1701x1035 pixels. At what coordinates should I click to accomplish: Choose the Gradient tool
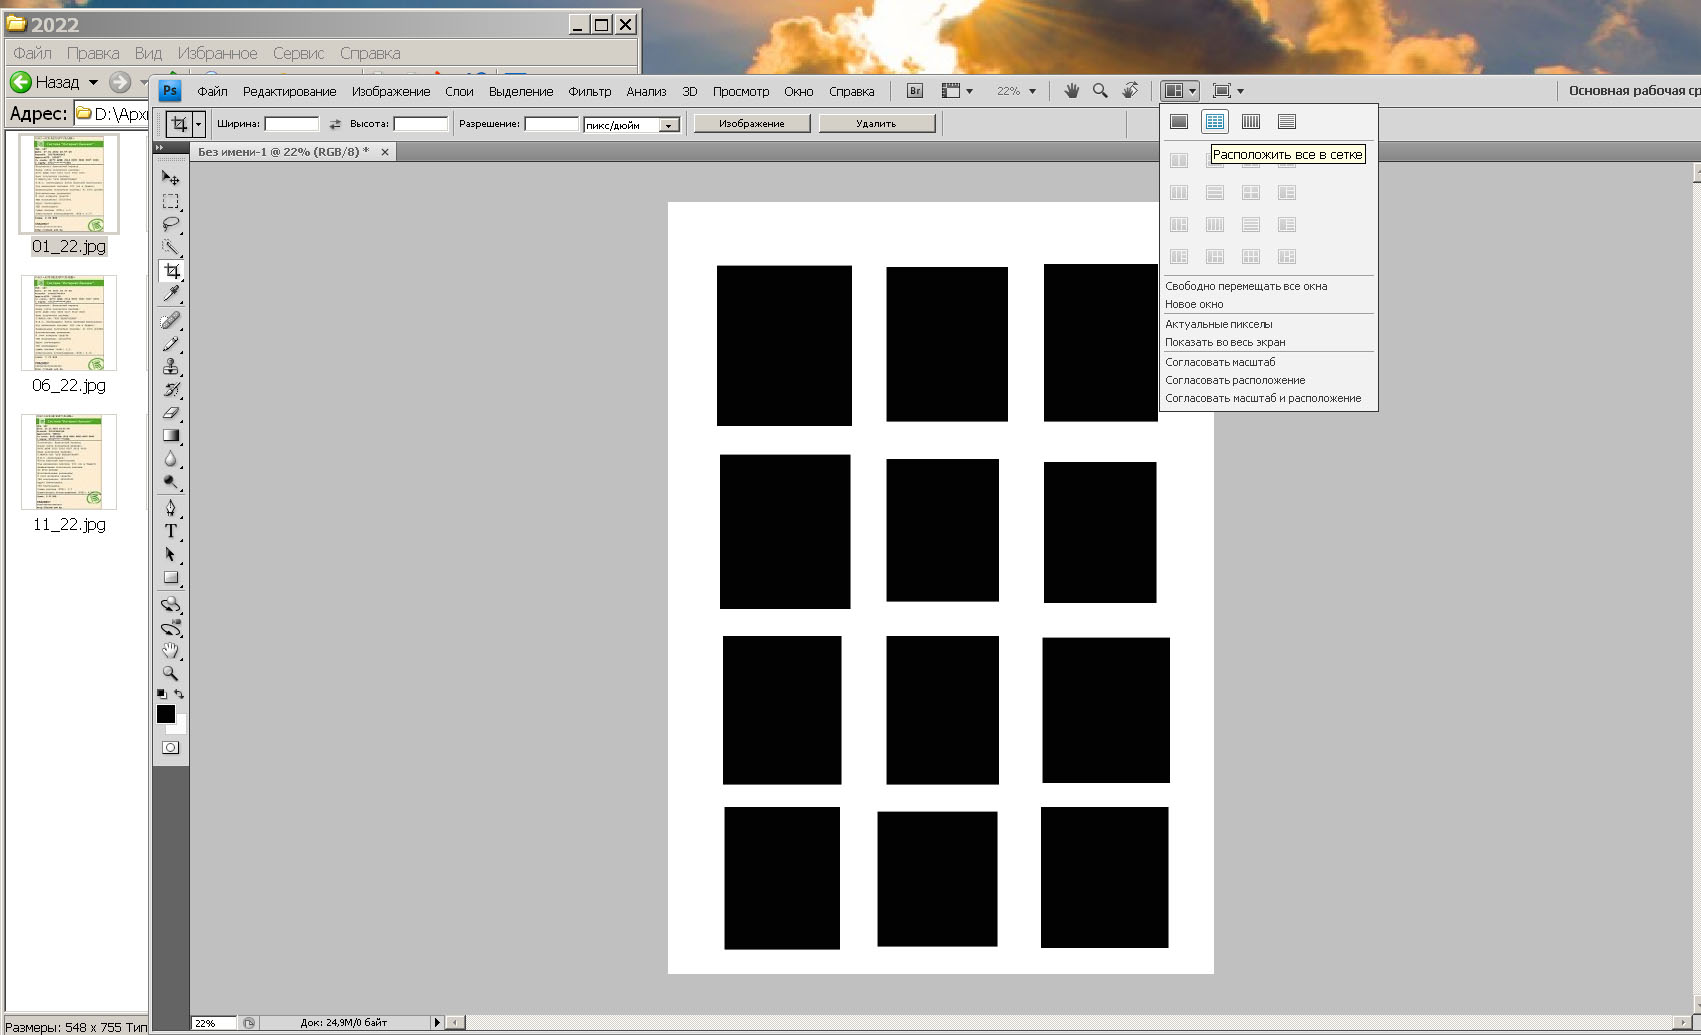(171, 436)
